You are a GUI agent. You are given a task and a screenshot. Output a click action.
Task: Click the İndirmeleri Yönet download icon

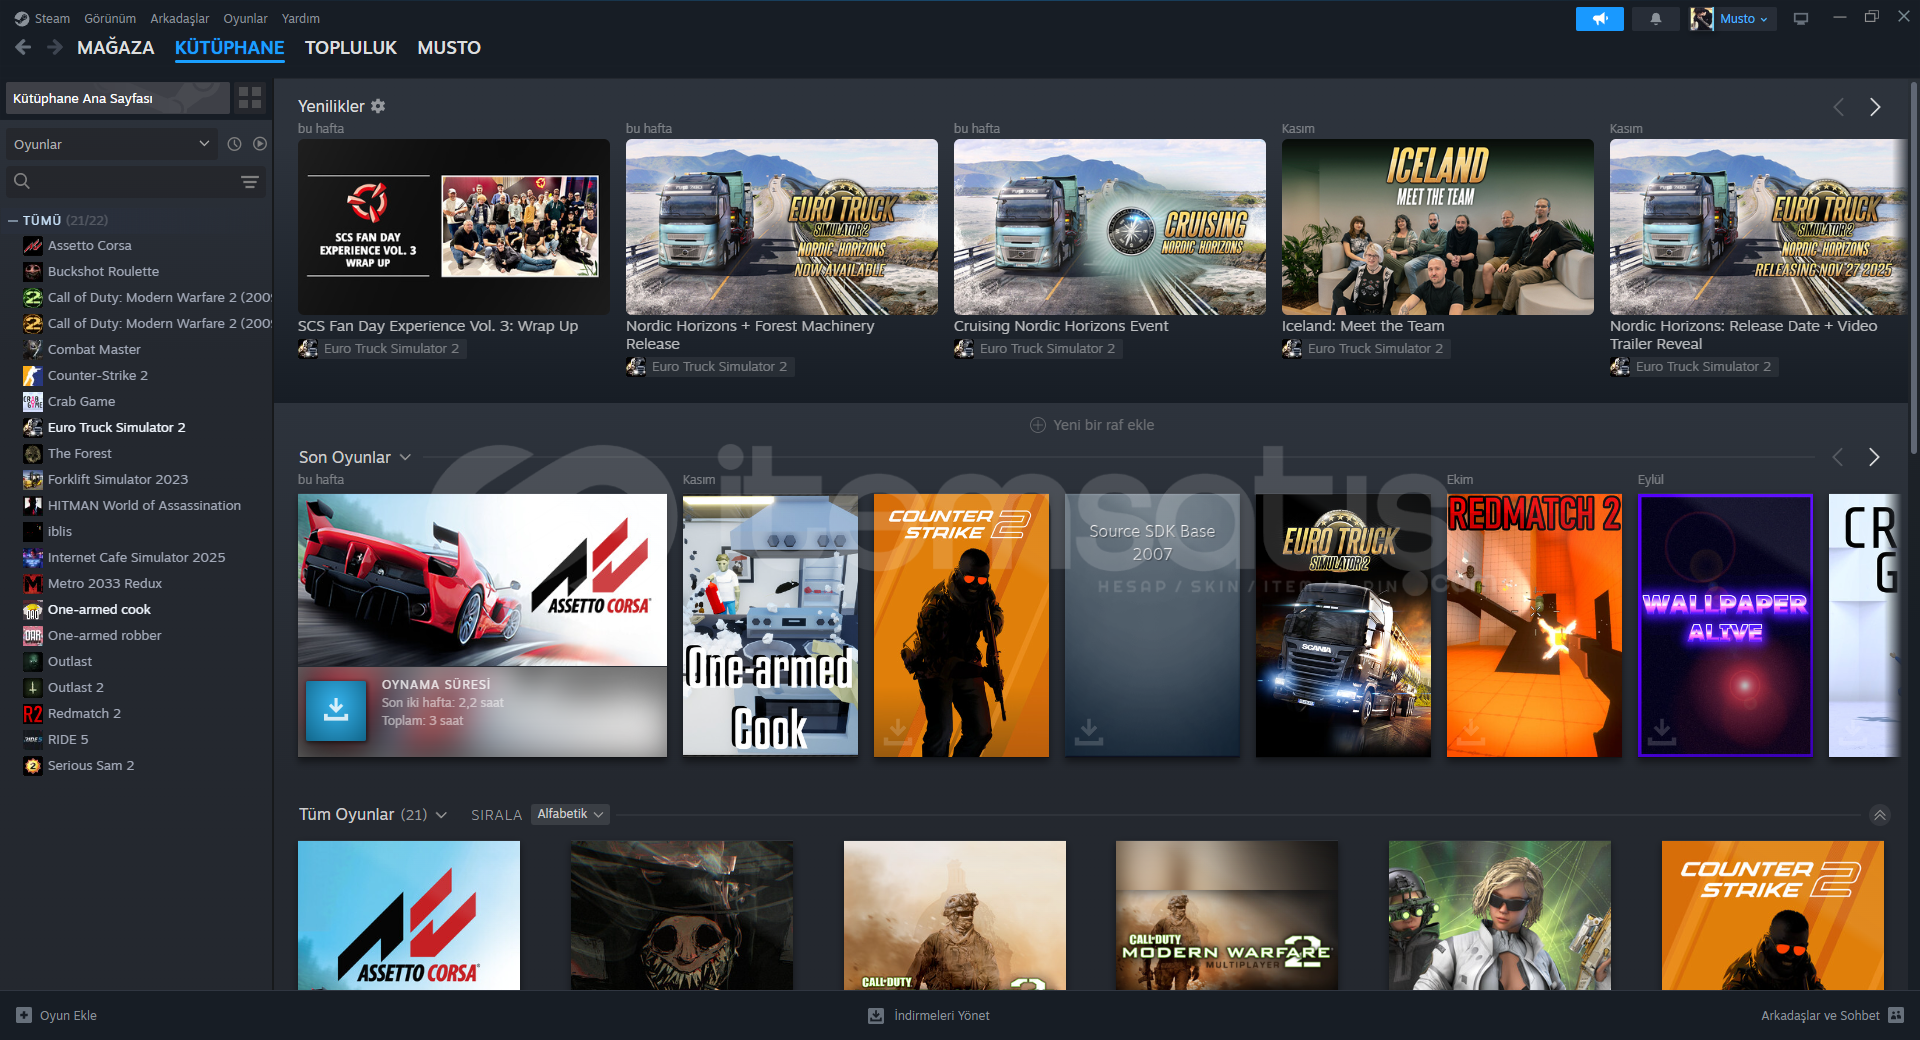[876, 1015]
